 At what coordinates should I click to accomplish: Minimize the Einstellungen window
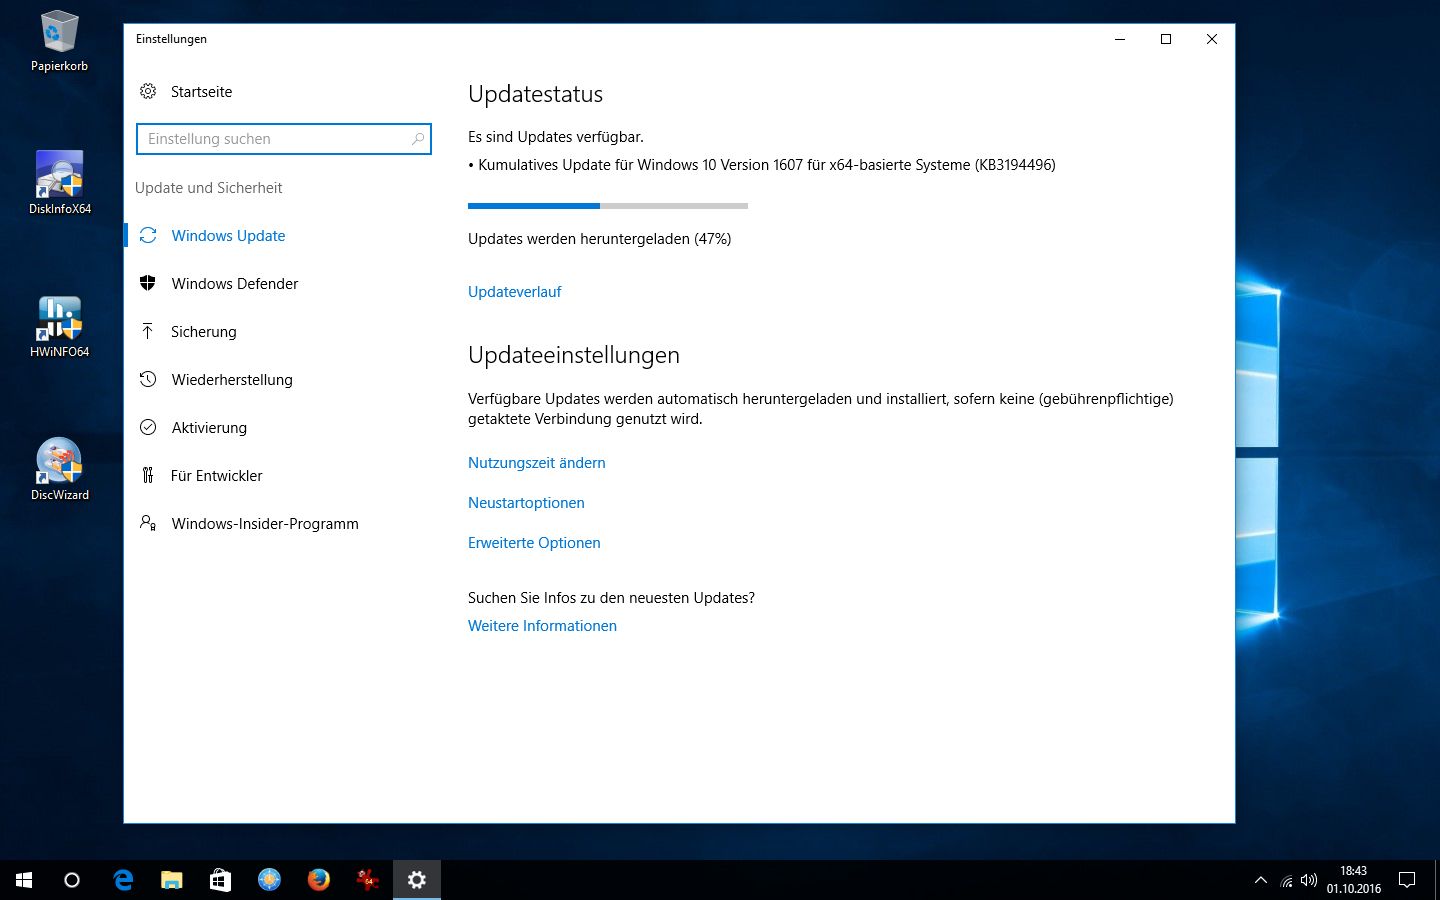[x=1120, y=39]
